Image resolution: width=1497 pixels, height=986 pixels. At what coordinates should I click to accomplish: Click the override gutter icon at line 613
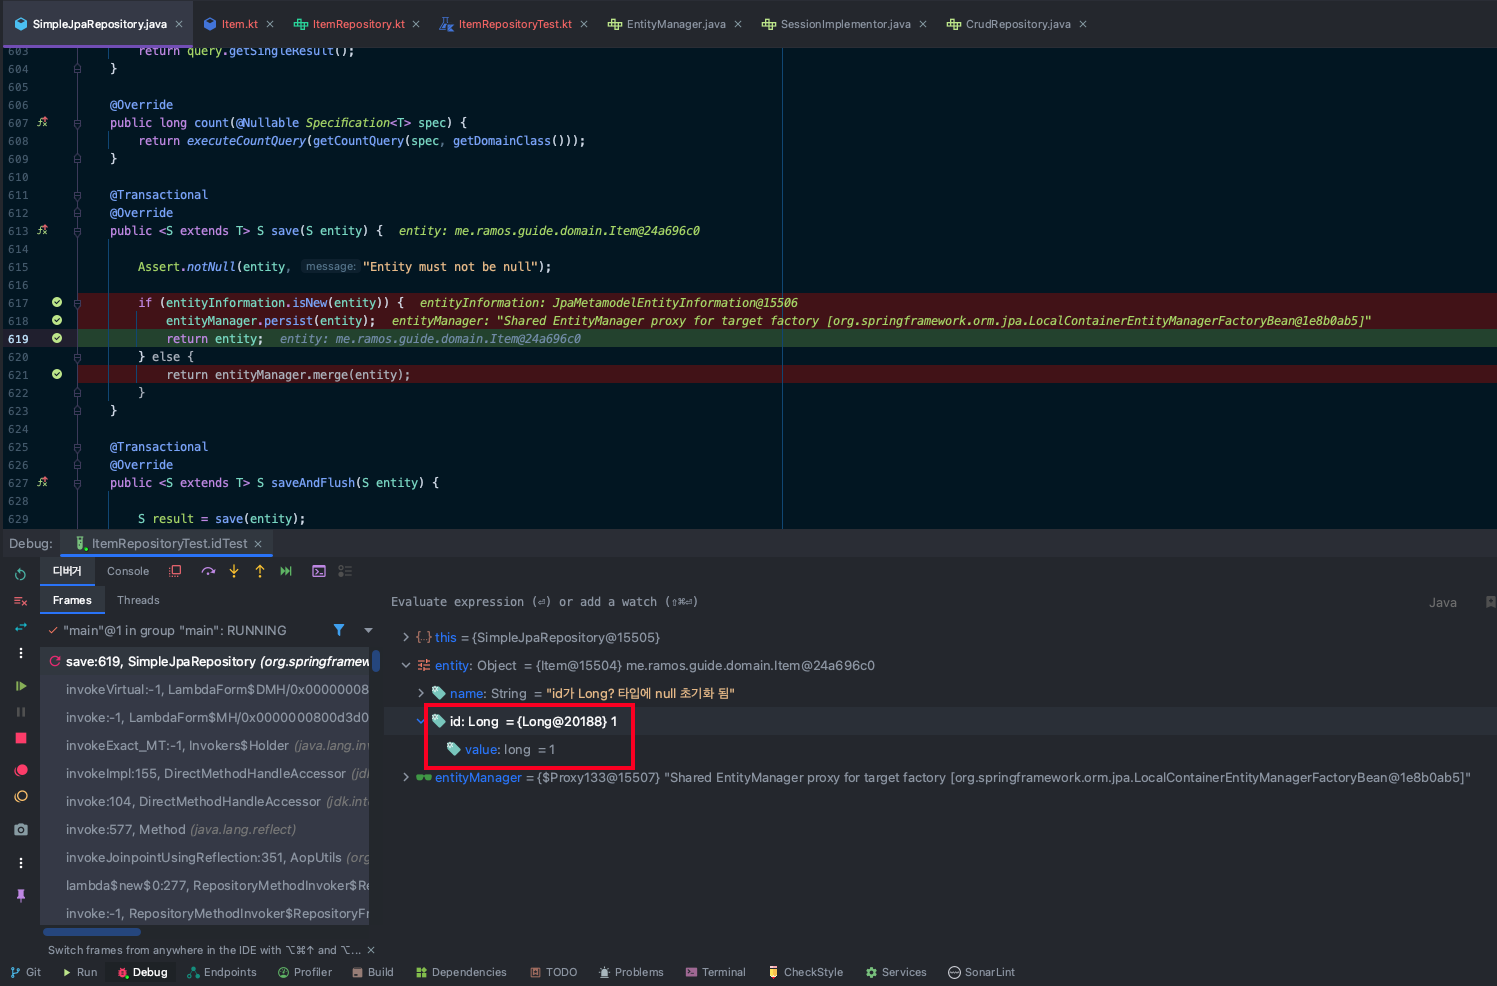tap(42, 230)
